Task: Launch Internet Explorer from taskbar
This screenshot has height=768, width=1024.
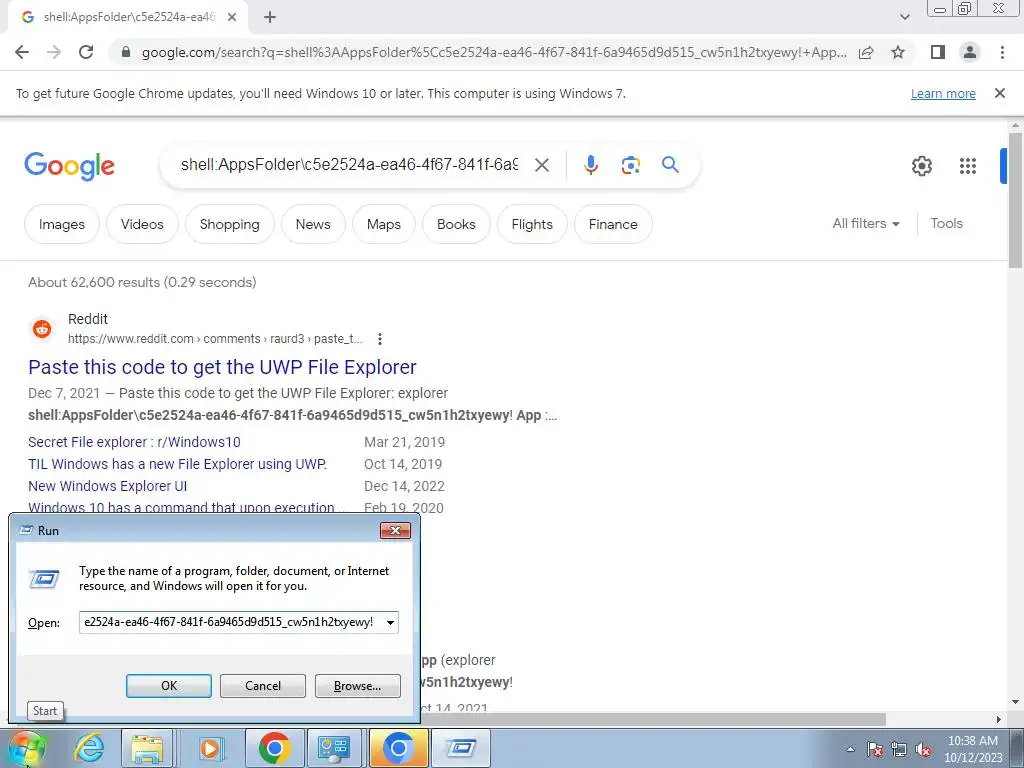Action: coord(89,748)
